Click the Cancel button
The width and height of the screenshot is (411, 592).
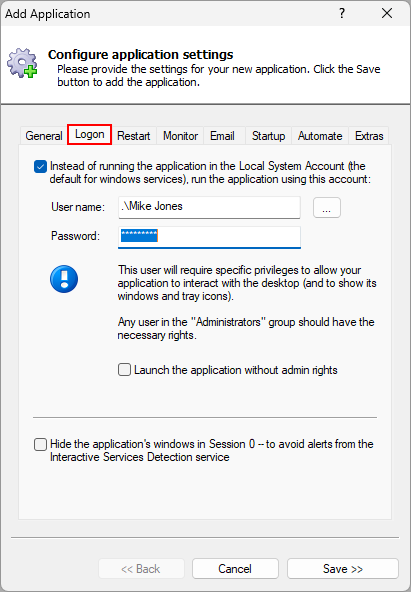pos(235,569)
